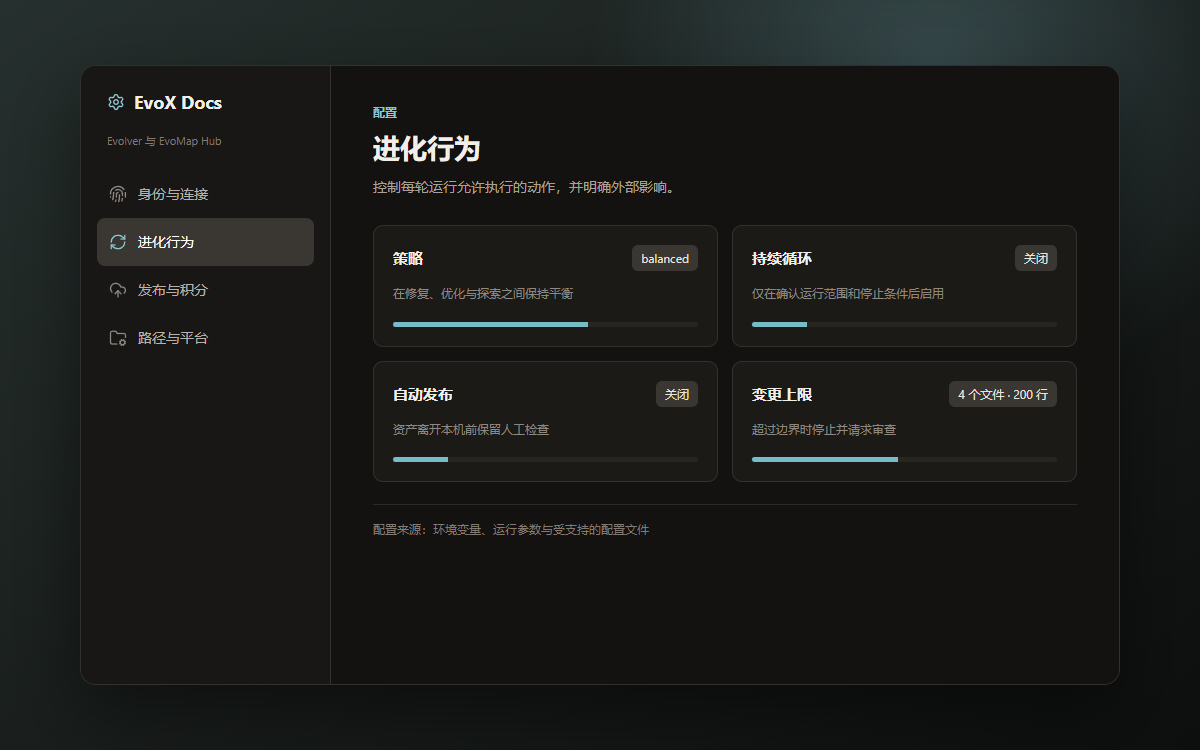Viewport: 1200px width, 750px height.
Task: Click the 持续循环 card progress bar
Action: (904, 324)
